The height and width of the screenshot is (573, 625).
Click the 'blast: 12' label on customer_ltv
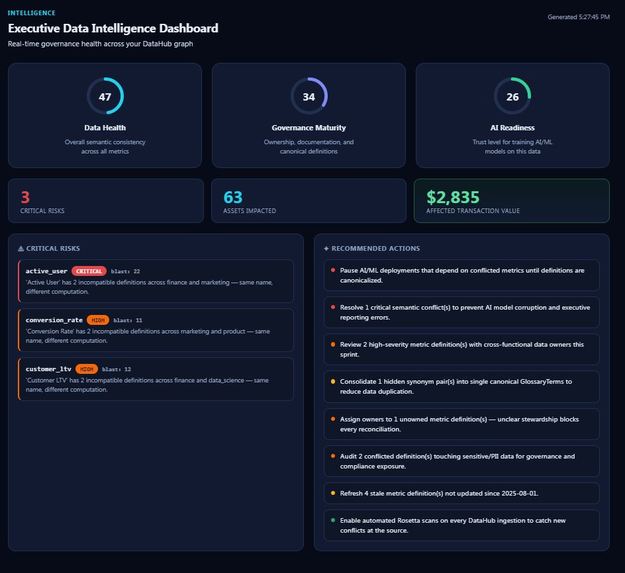[116, 369]
